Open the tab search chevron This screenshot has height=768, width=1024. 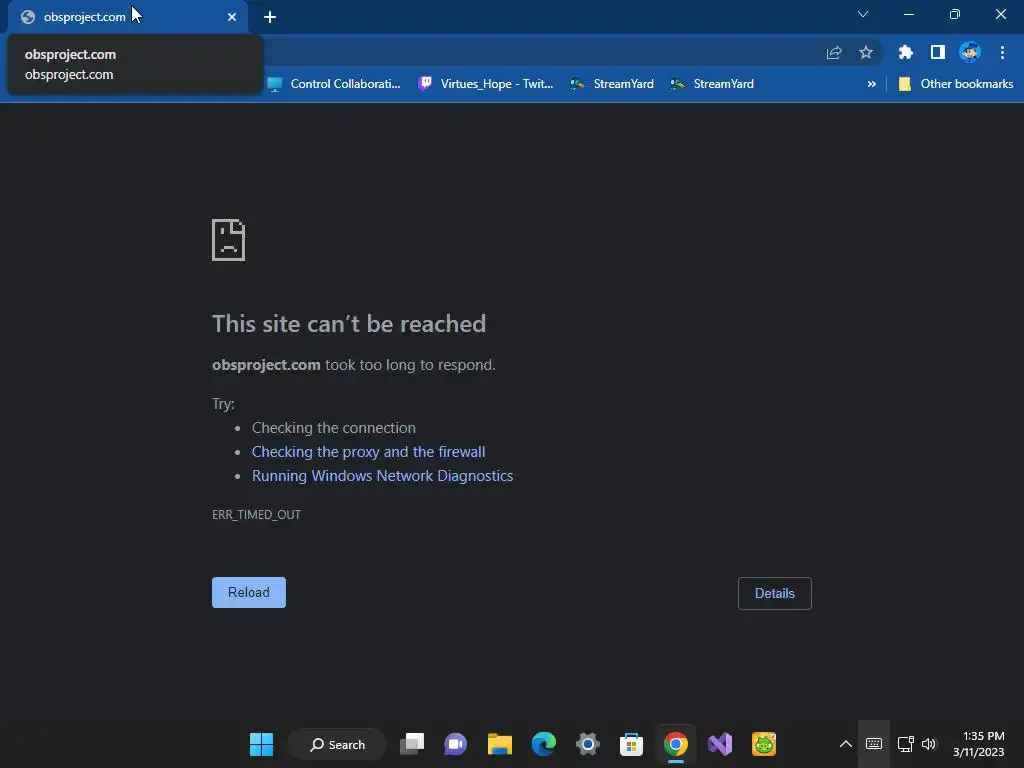(863, 14)
